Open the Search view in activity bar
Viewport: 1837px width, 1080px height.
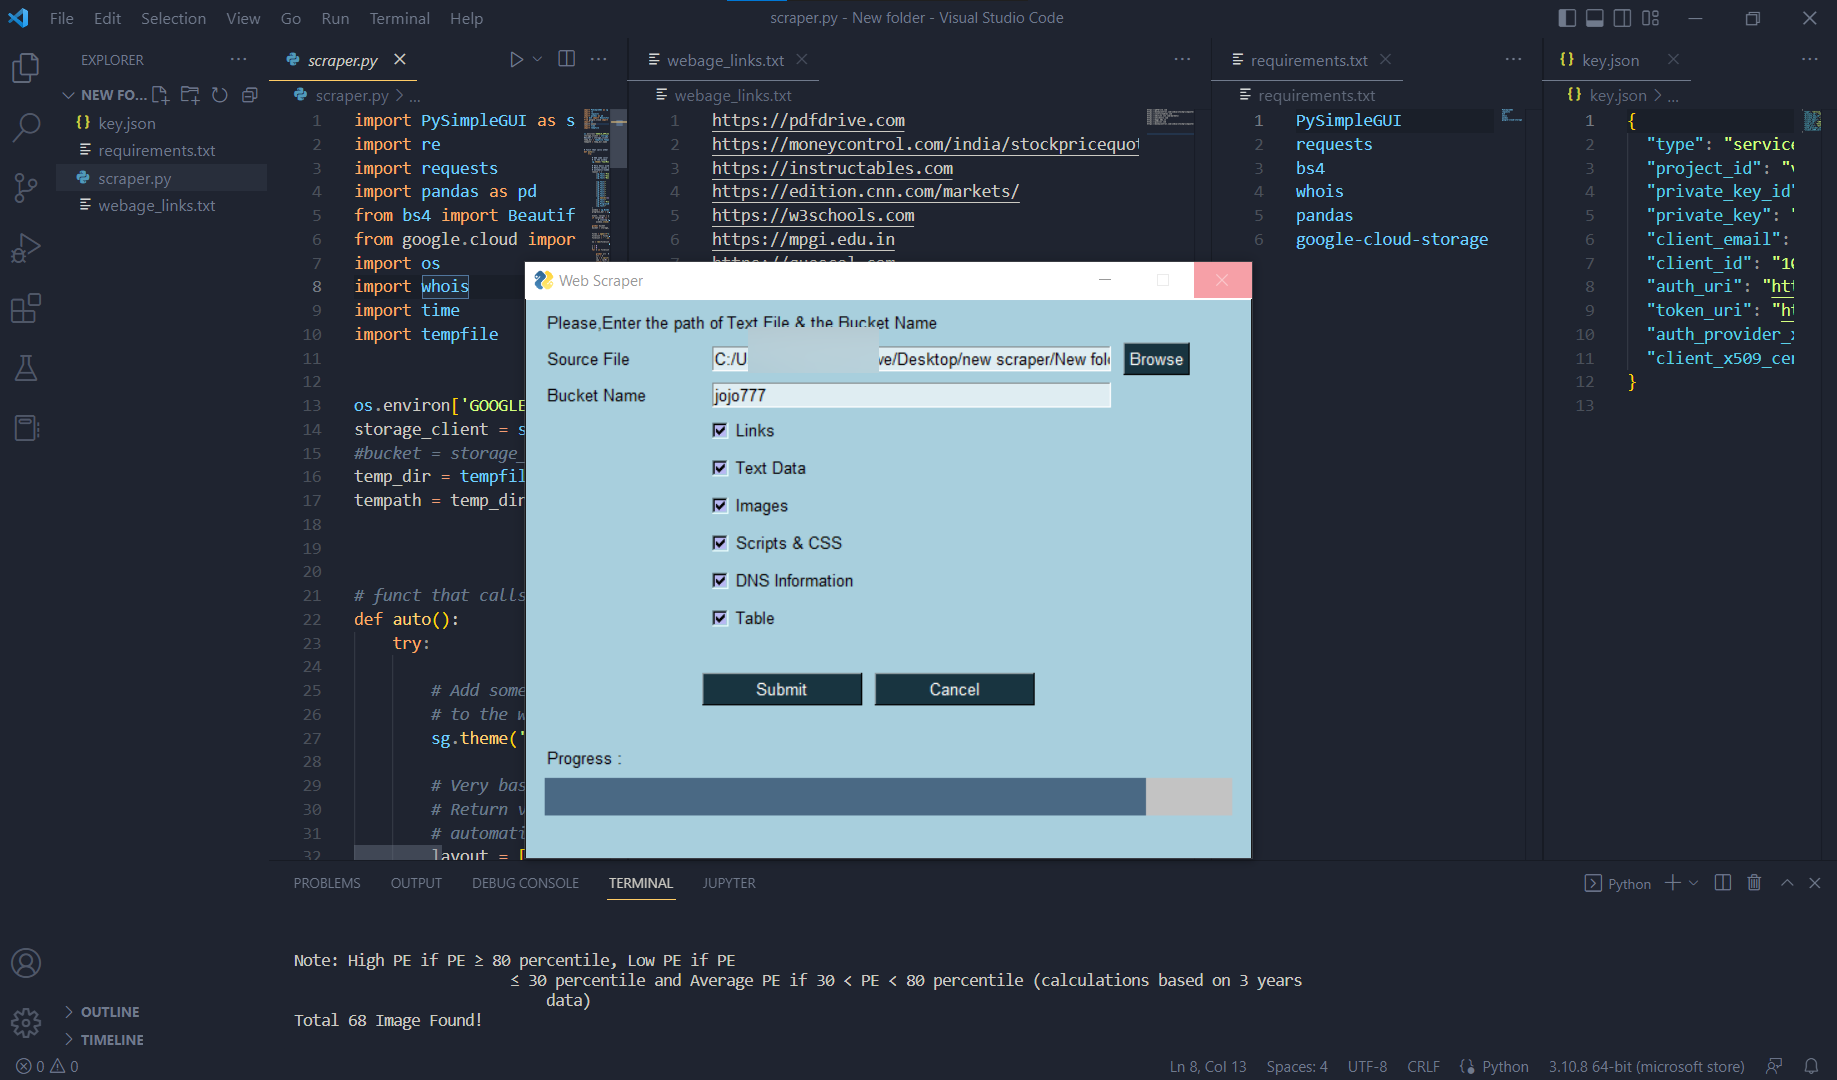pos(26,128)
